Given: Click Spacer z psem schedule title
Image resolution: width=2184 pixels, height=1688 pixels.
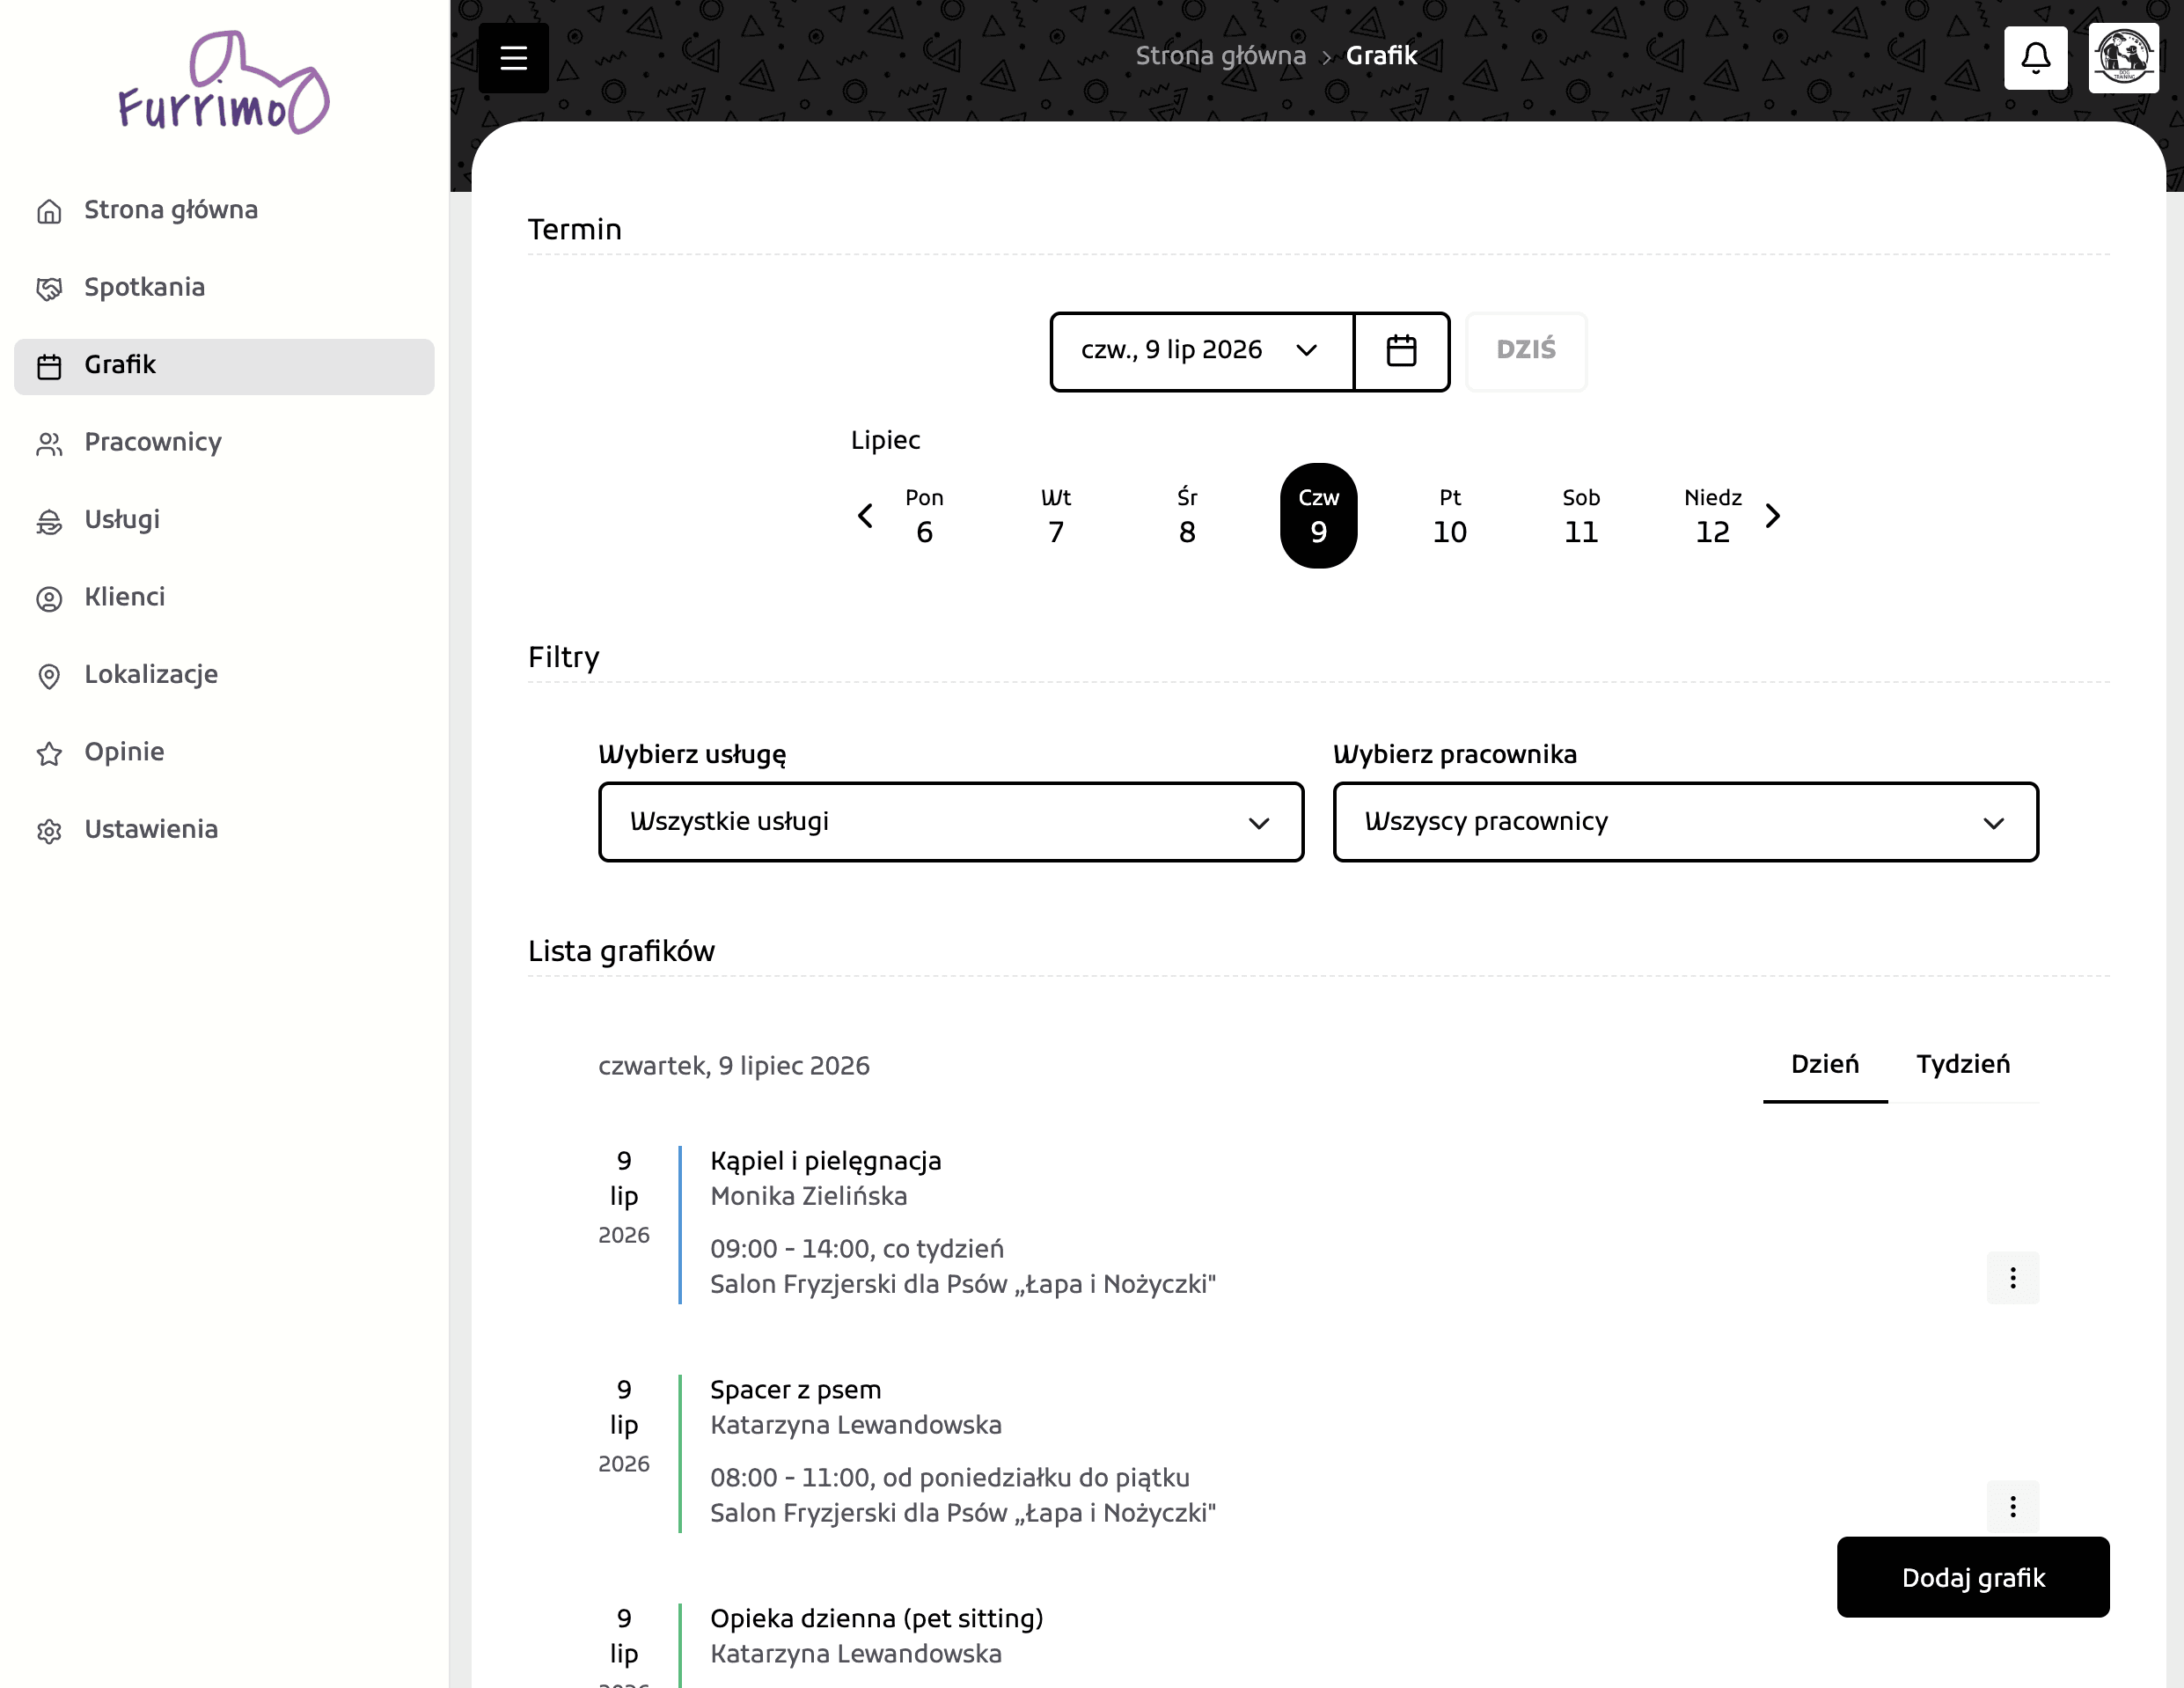Looking at the screenshot, I should [795, 1390].
